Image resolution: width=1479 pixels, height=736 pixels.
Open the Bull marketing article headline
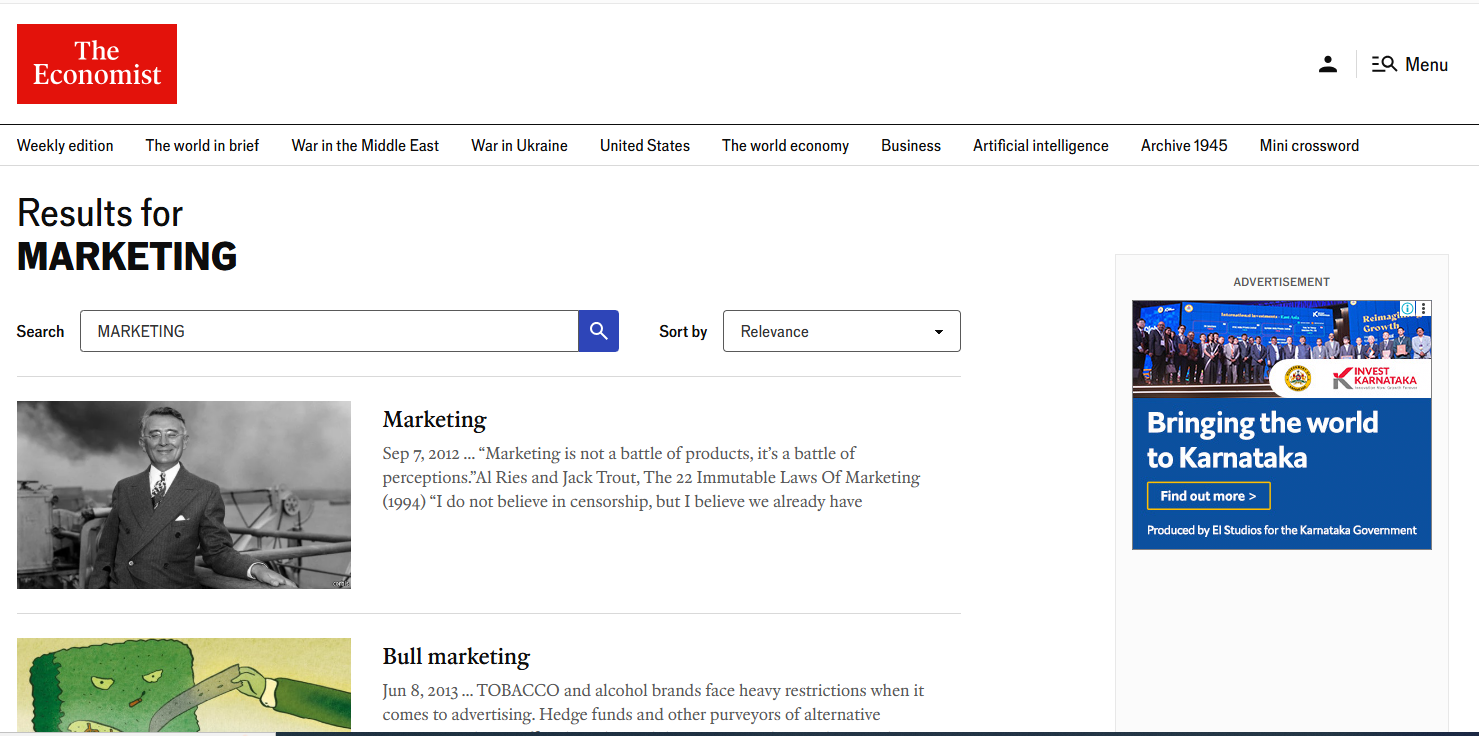(456, 657)
